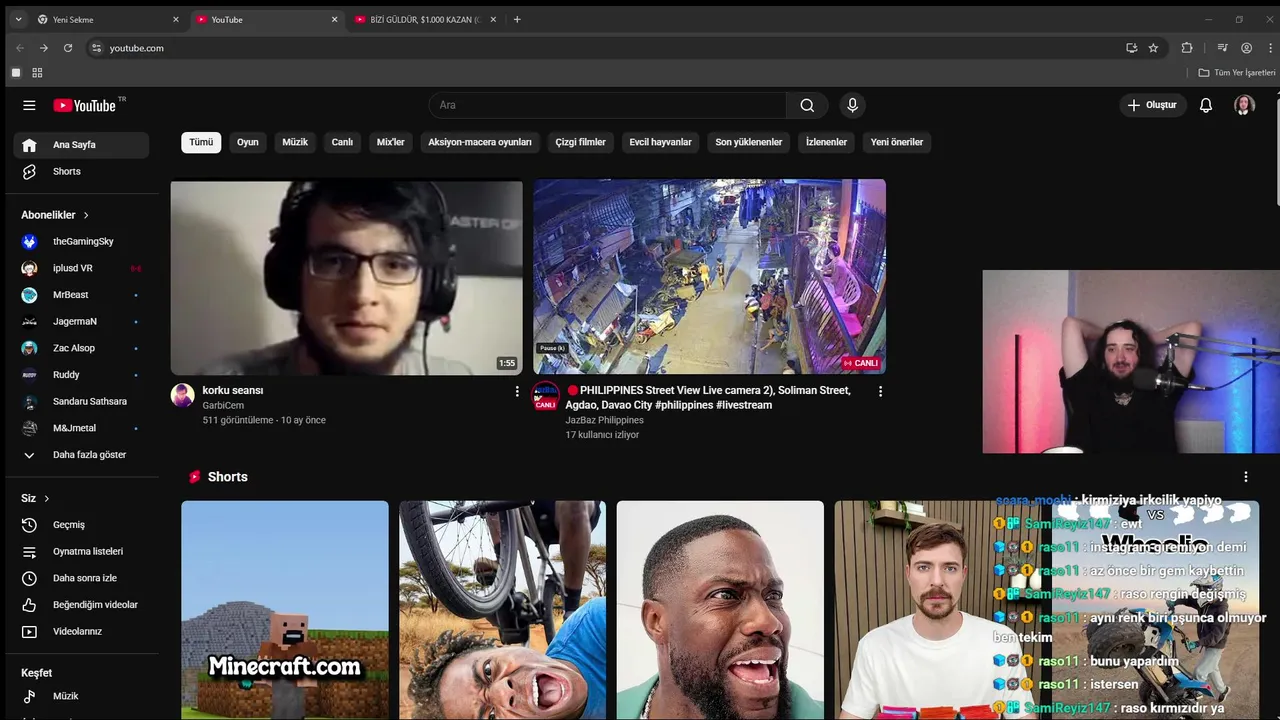Open a new browser tab

(517, 19)
